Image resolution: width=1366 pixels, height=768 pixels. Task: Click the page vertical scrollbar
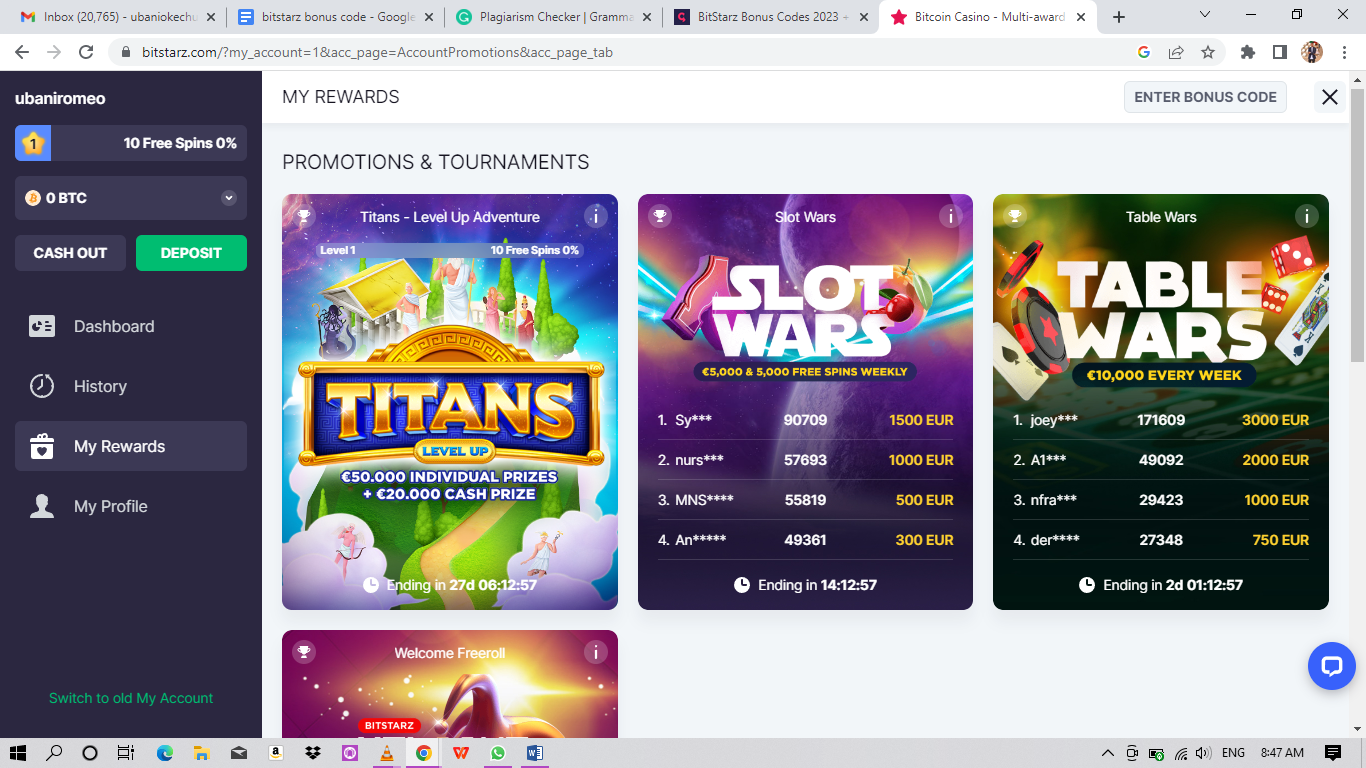(1357, 225)
